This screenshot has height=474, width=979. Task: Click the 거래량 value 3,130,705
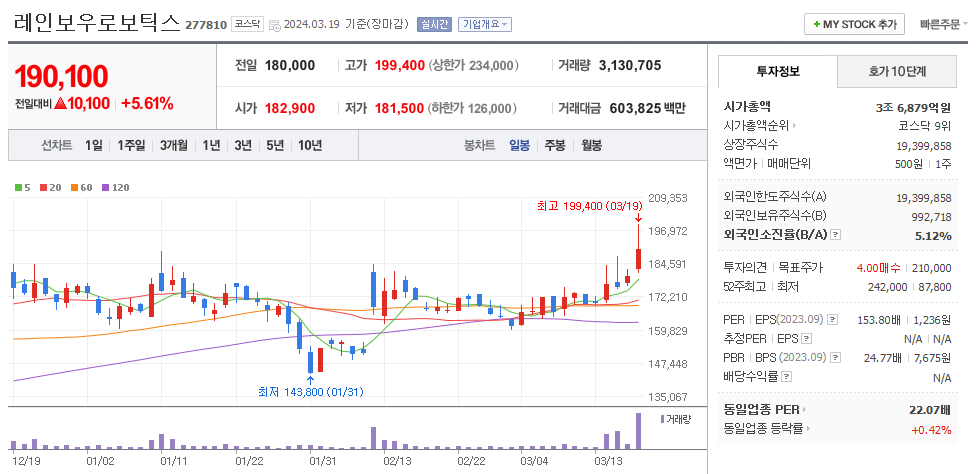click(x=630, y=66)
